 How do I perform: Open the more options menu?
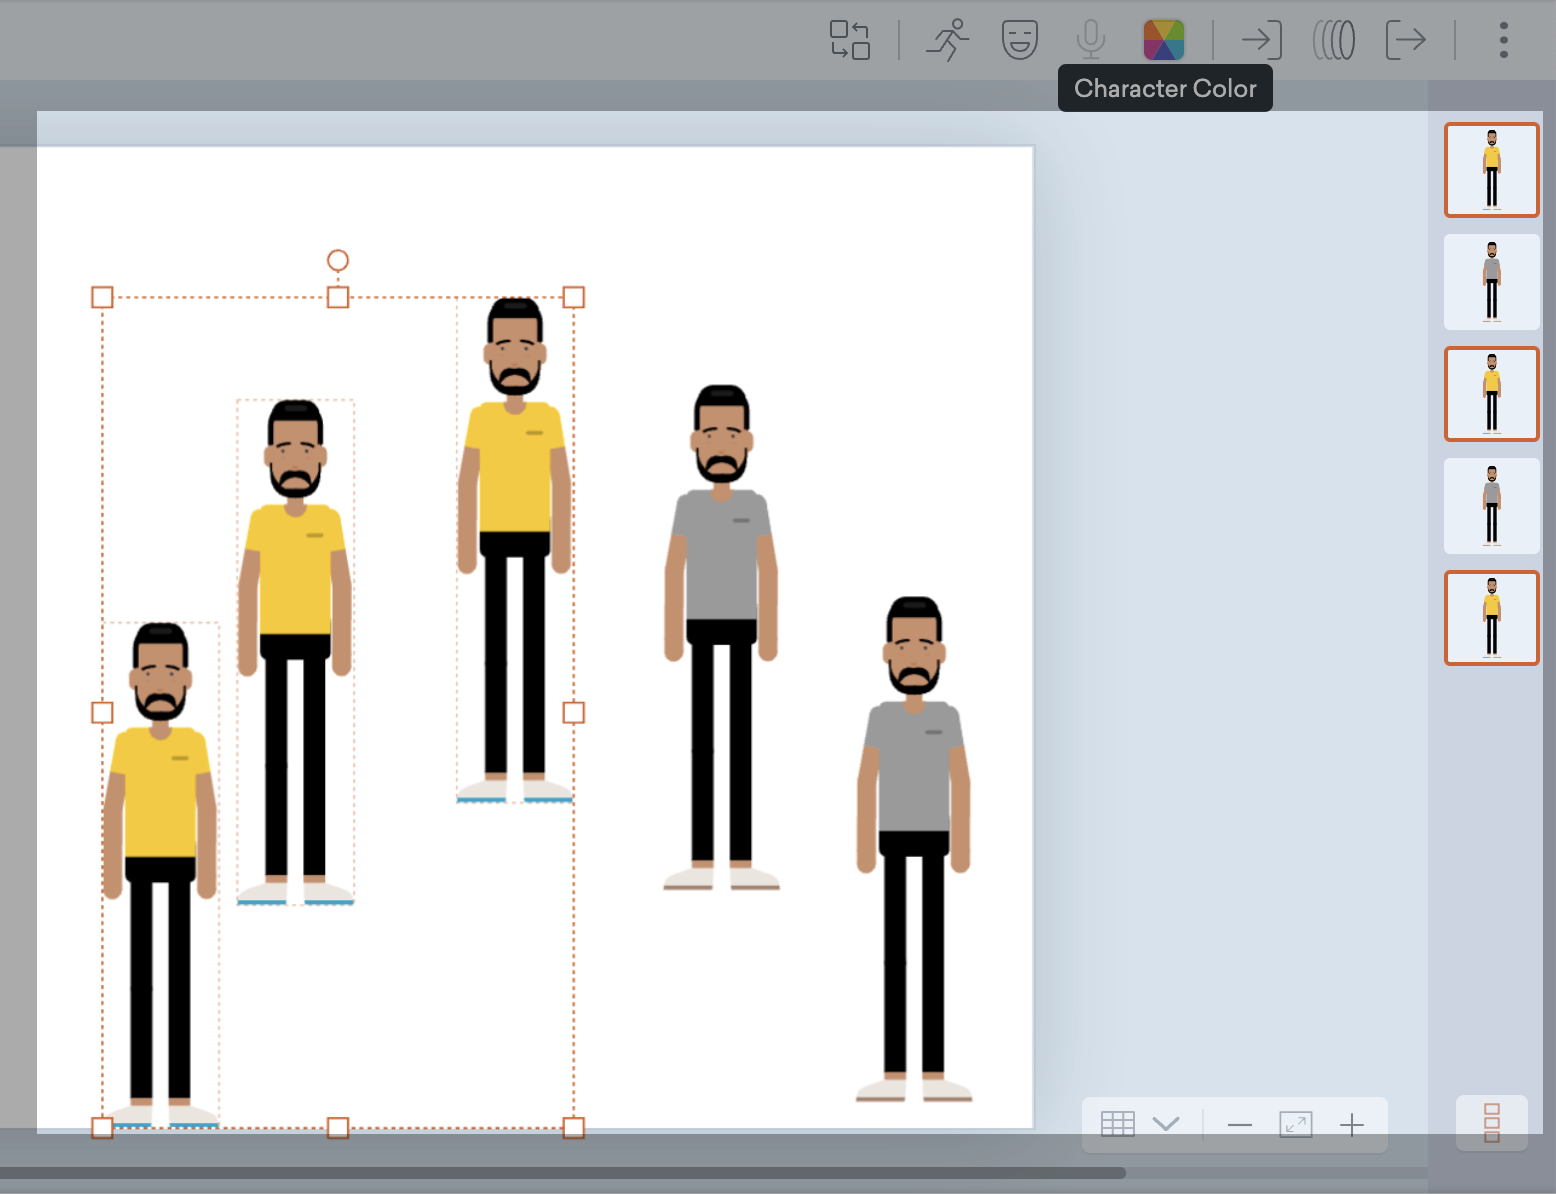[x=1502, y=40]
